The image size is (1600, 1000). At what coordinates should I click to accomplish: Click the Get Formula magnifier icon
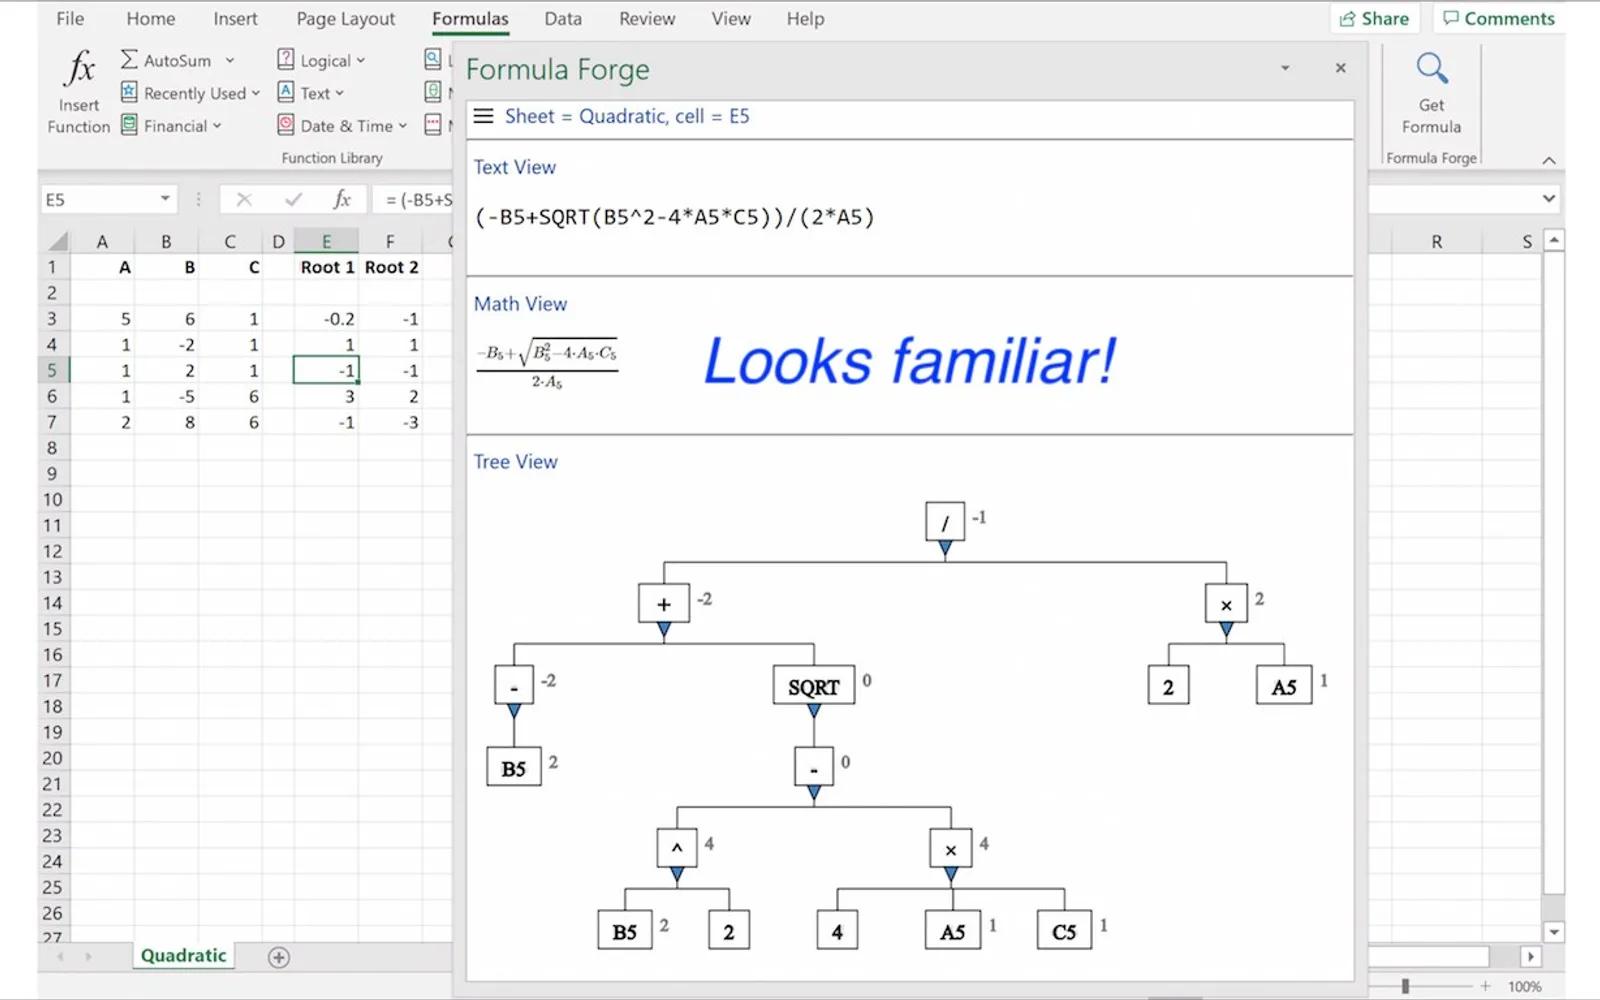(x=1432, y=68)
